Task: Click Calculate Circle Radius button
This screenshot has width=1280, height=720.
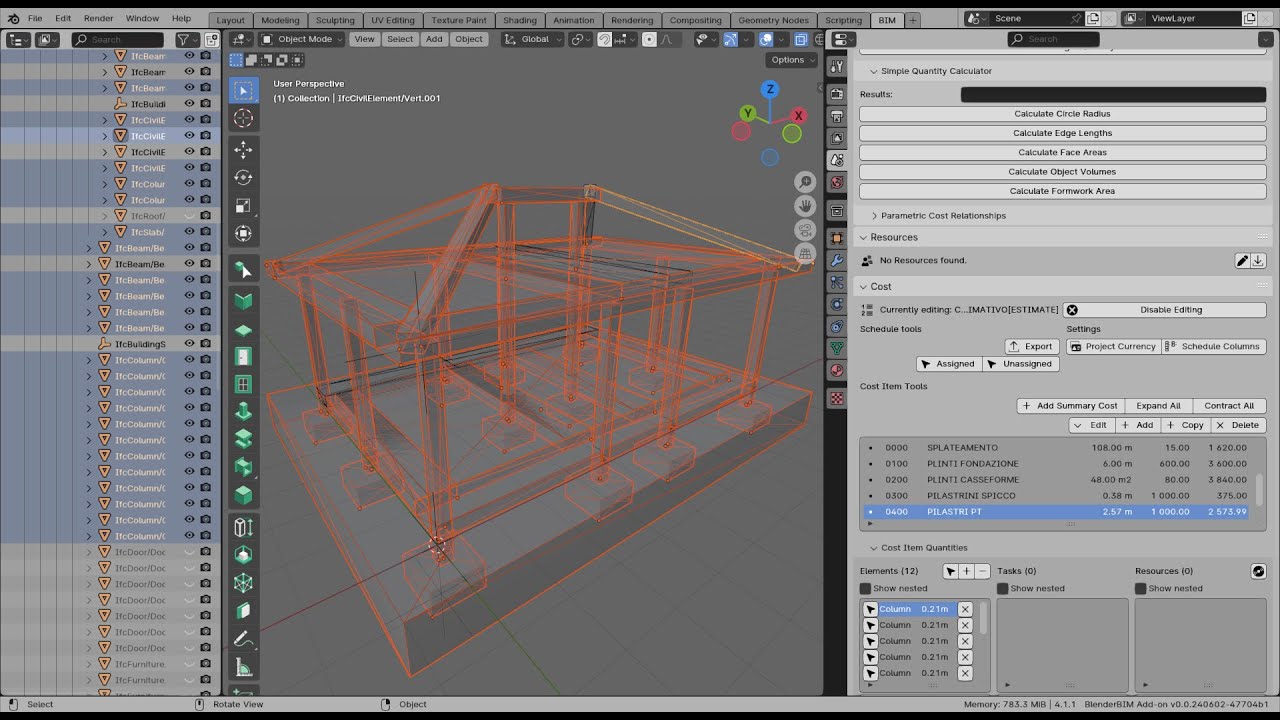Action: (1062, 114)
